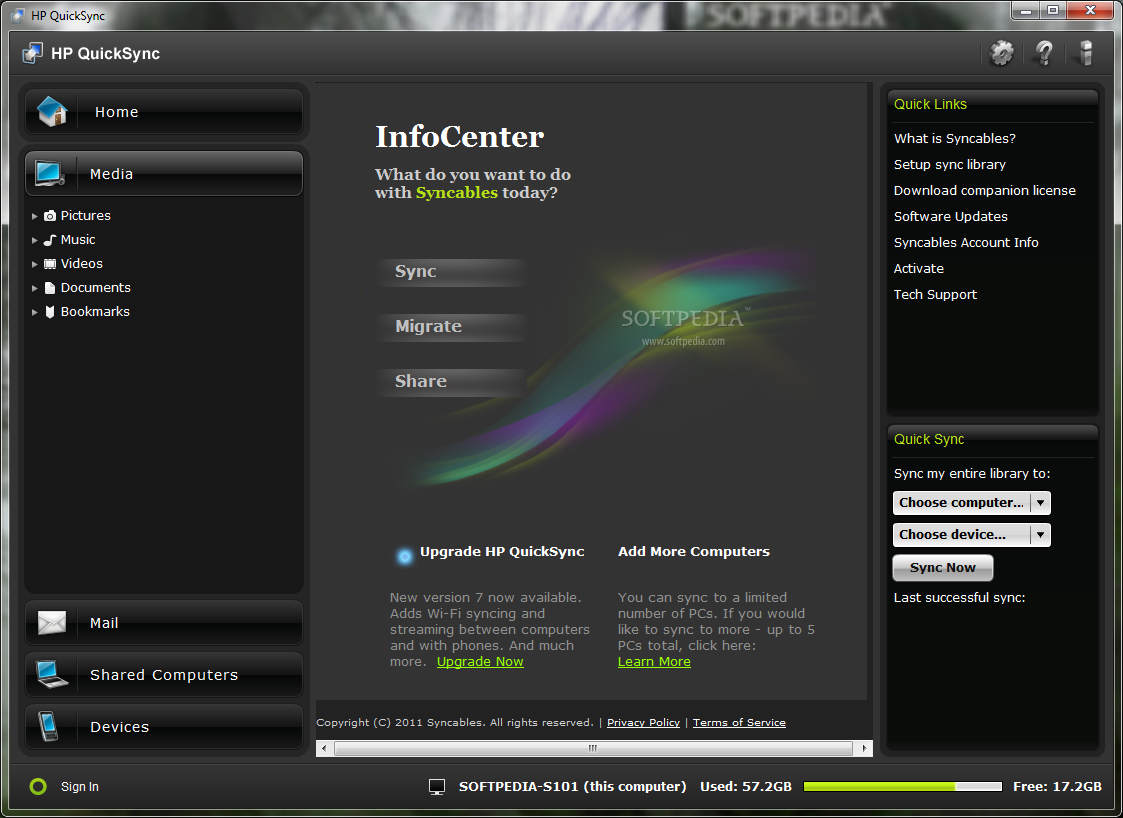1123x818 pixels.
Task: Click the laptop icon on Shared Computers
Action: [52, 674]
